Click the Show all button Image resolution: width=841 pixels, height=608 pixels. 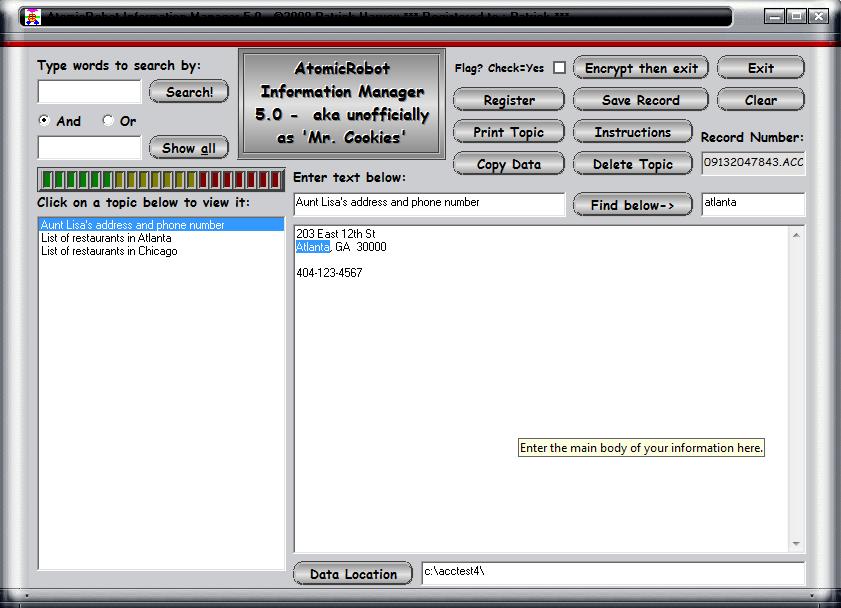[188, 147]
